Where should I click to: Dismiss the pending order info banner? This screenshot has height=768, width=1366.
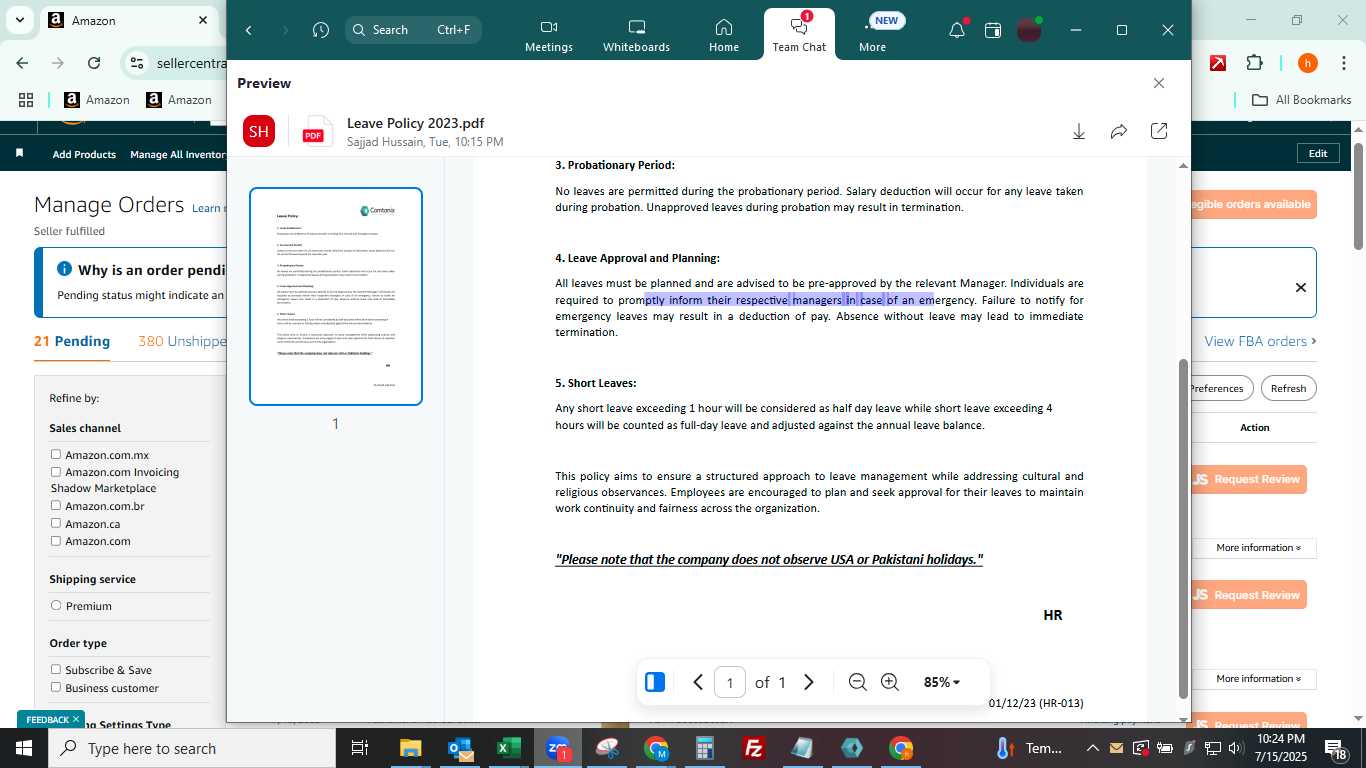click(x=1301, y=287)
